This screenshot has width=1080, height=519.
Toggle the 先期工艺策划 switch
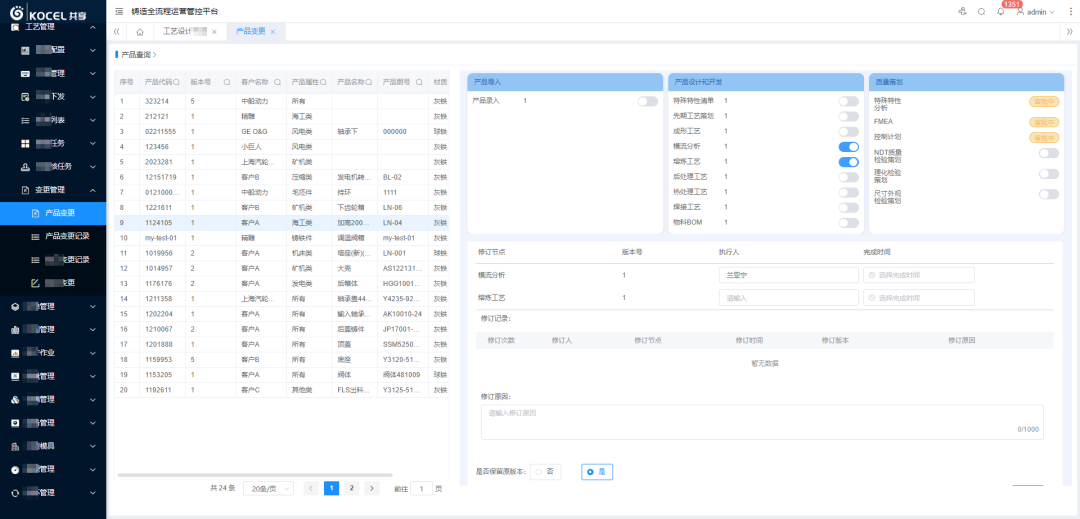point(849,116)
